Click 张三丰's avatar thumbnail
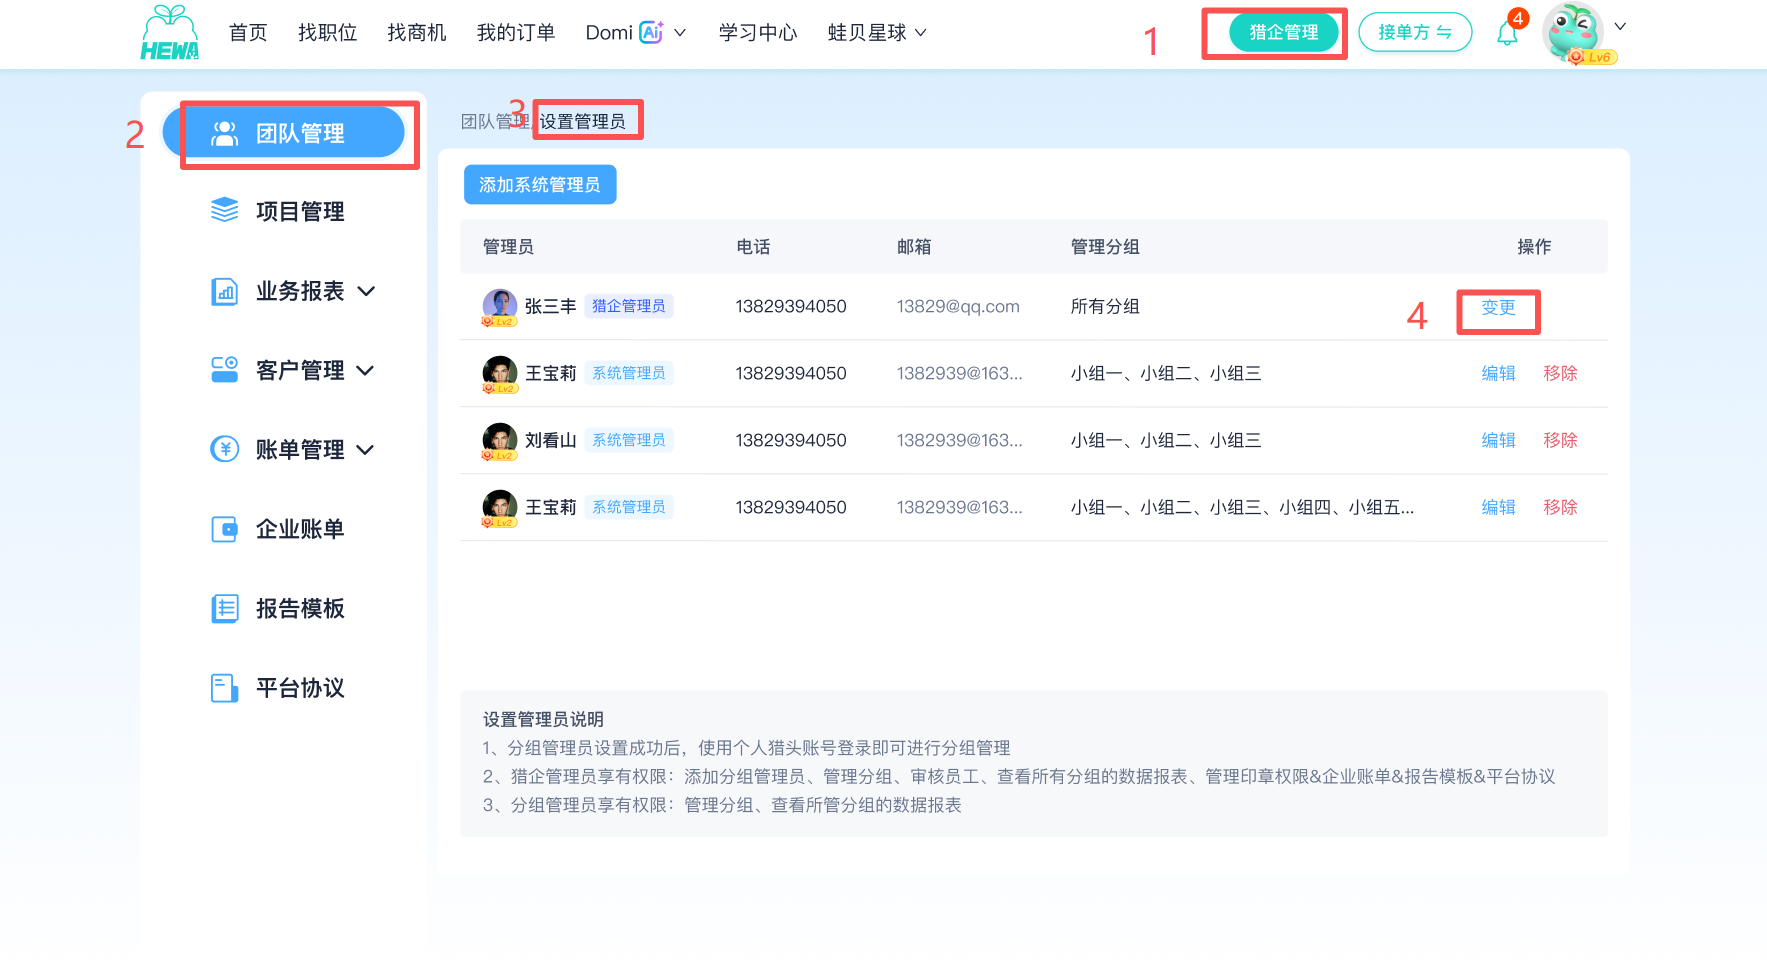 (500, 306)
